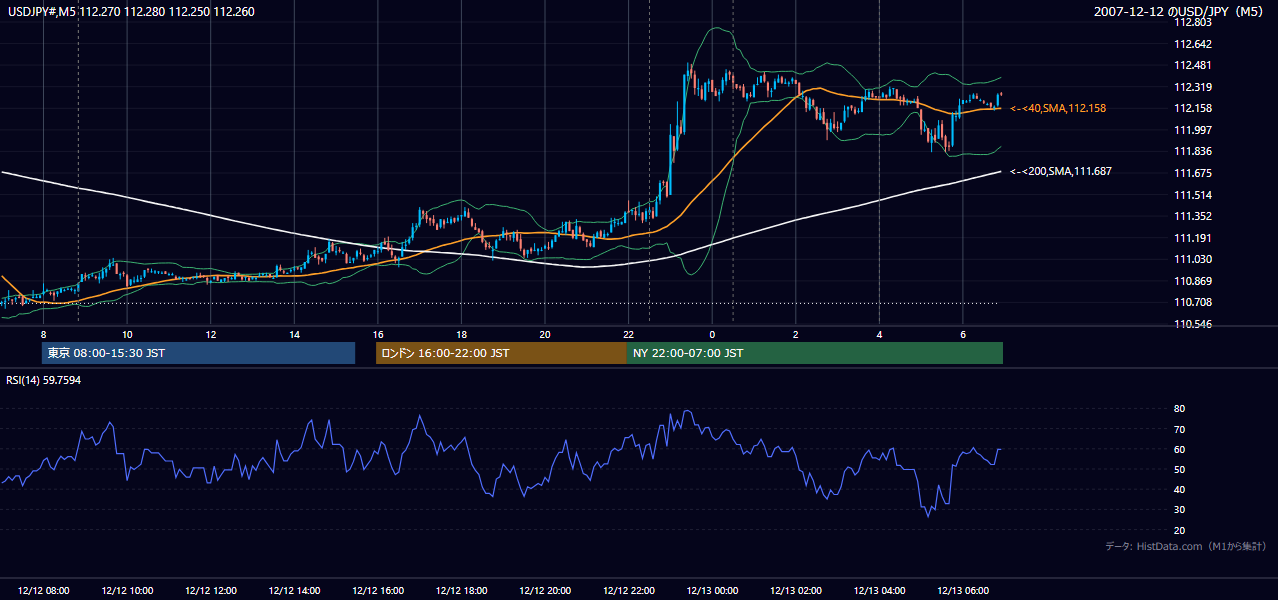The width and height of the screenshot is (1278, 600).
Task: Click the NY 22:00-07:00 JST session bar
Action: [x=815, y=353]
